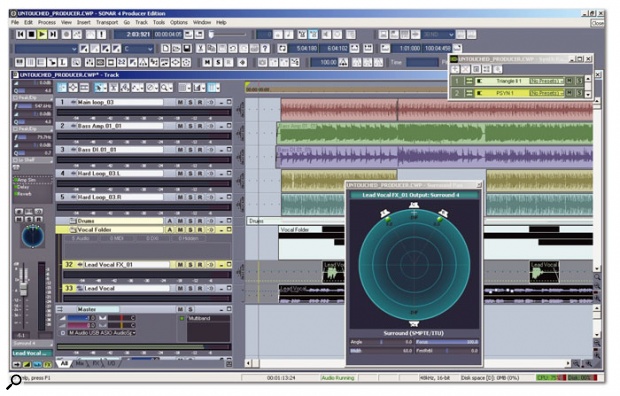The height and width of the screenshot is (396, 620).
Task: Toggle archive 'A' on Drums folder
Action: tap(170, 221)
